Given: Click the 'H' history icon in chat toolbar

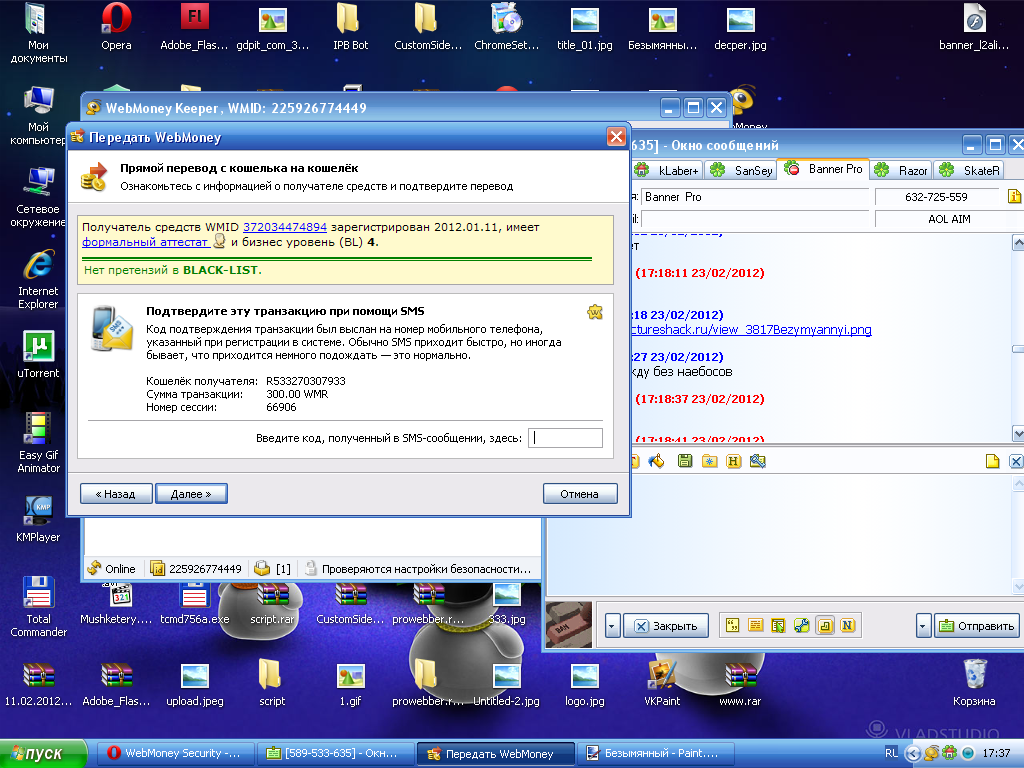Looking at the screenshot, I should point(733,461).
